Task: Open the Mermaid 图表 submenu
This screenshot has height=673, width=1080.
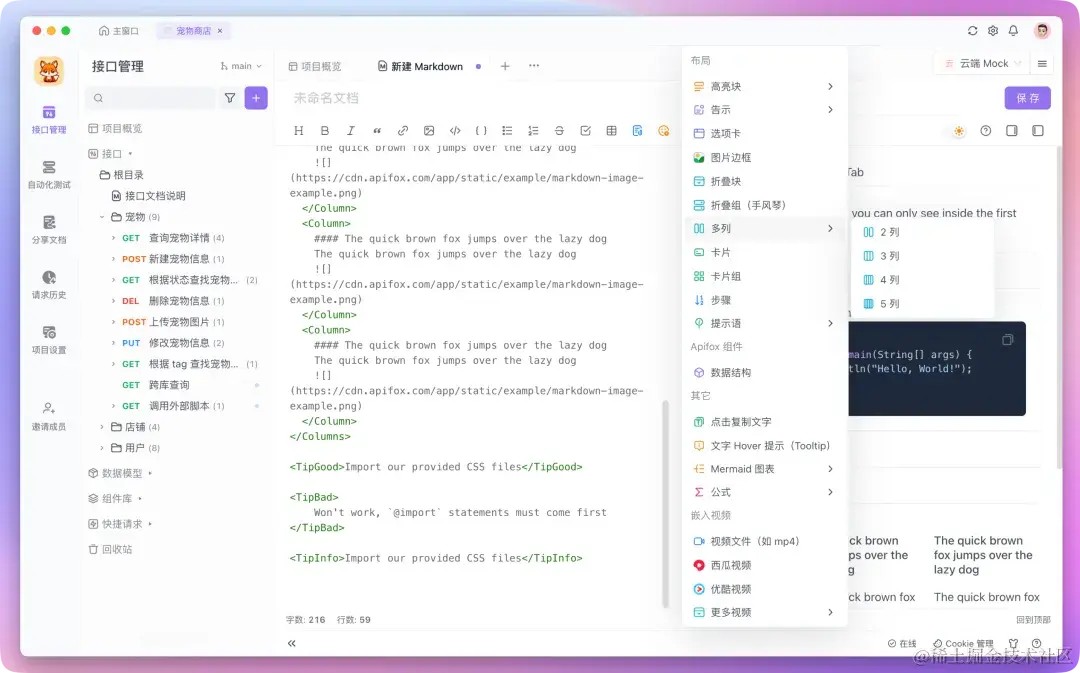Action: click(x=764, y=469)
